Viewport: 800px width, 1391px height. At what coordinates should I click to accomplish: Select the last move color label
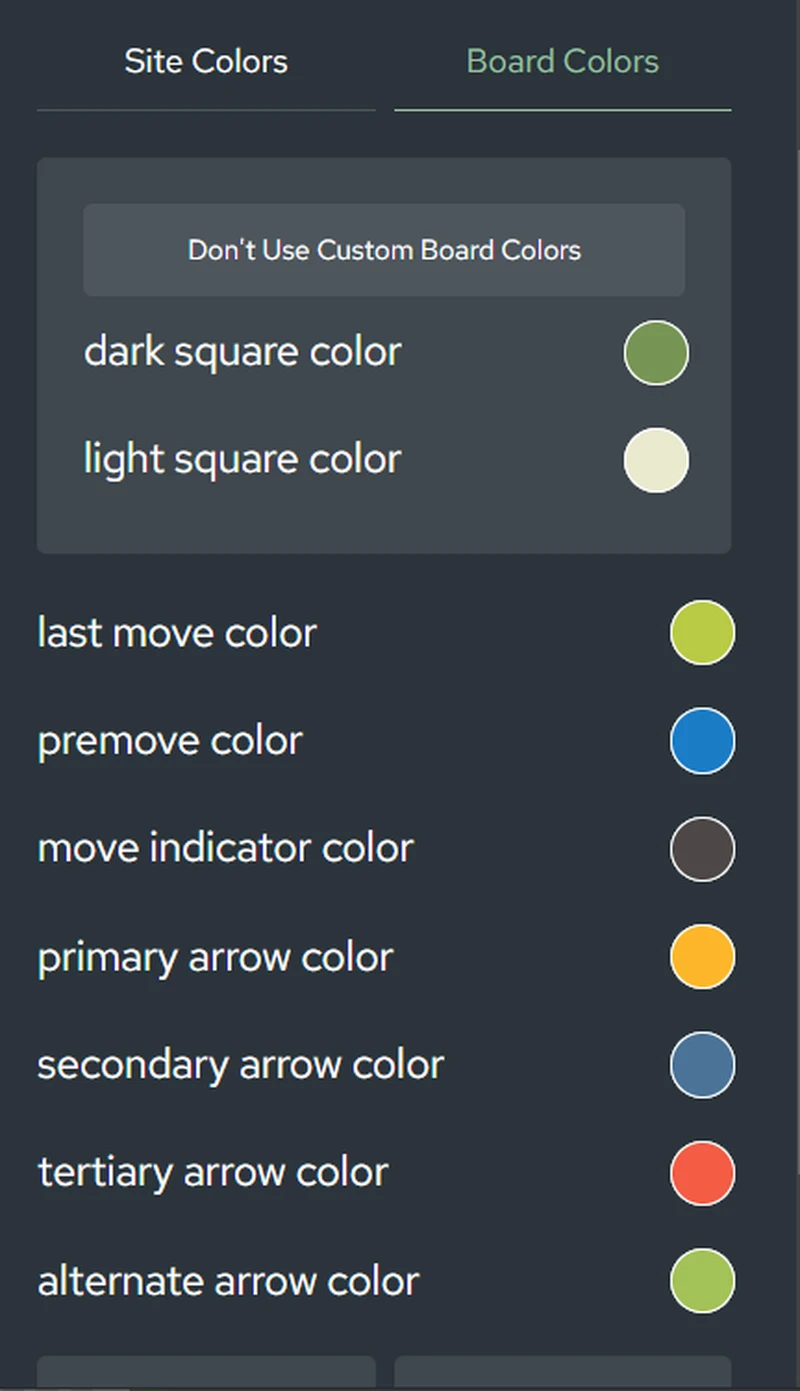[x=175, y=632]
